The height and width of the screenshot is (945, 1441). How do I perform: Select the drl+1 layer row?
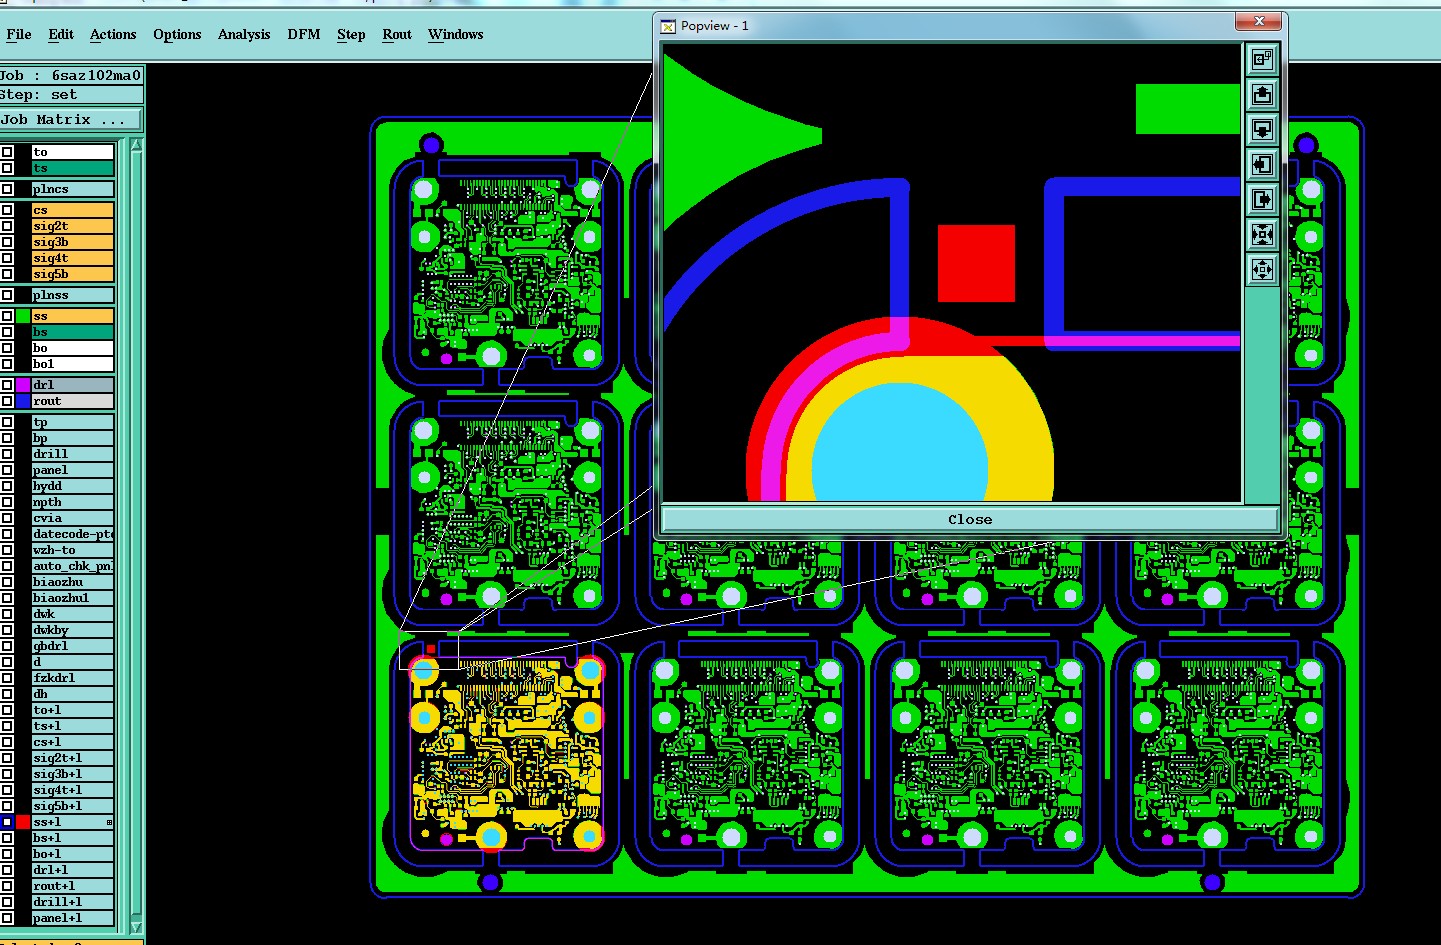72,870
